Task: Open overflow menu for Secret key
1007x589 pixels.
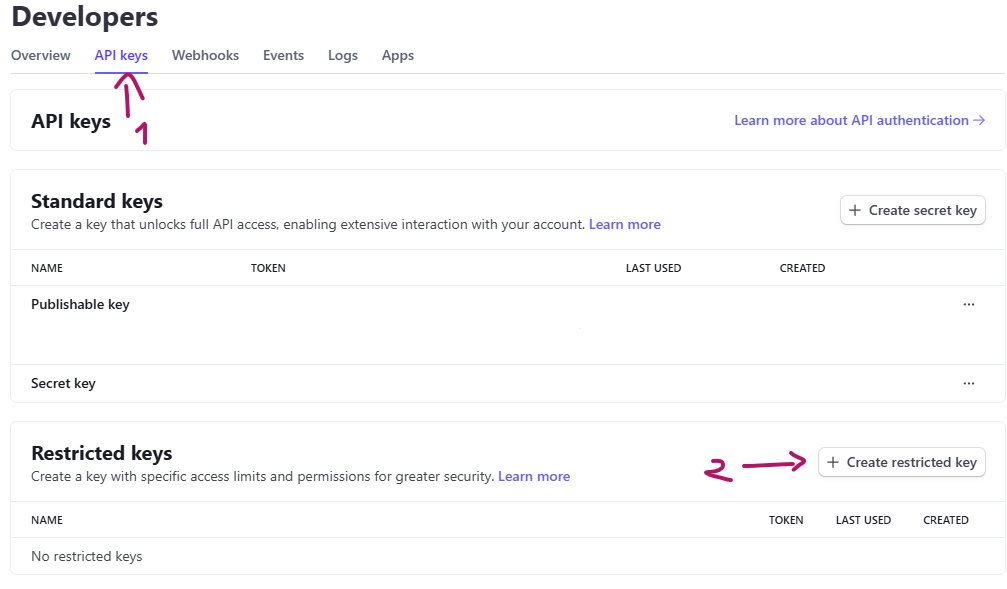Action: (968, 383)
